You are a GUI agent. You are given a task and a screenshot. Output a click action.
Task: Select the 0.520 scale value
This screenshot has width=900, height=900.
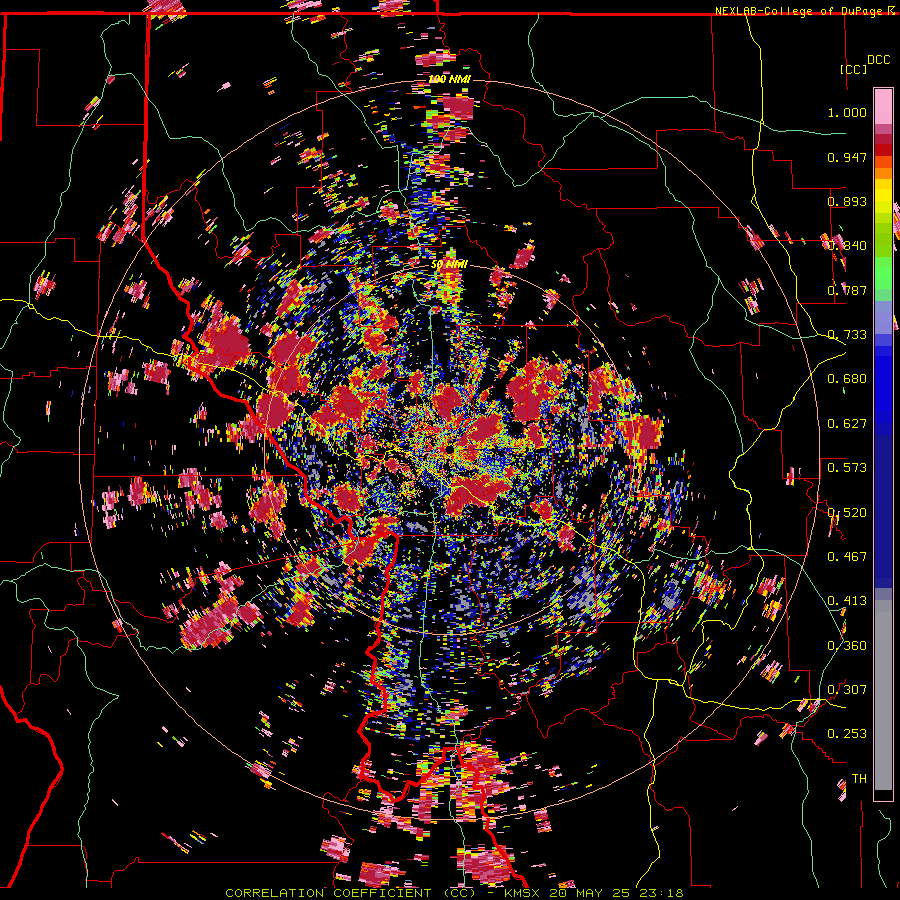pyautogui.click(x=847, y=513)
